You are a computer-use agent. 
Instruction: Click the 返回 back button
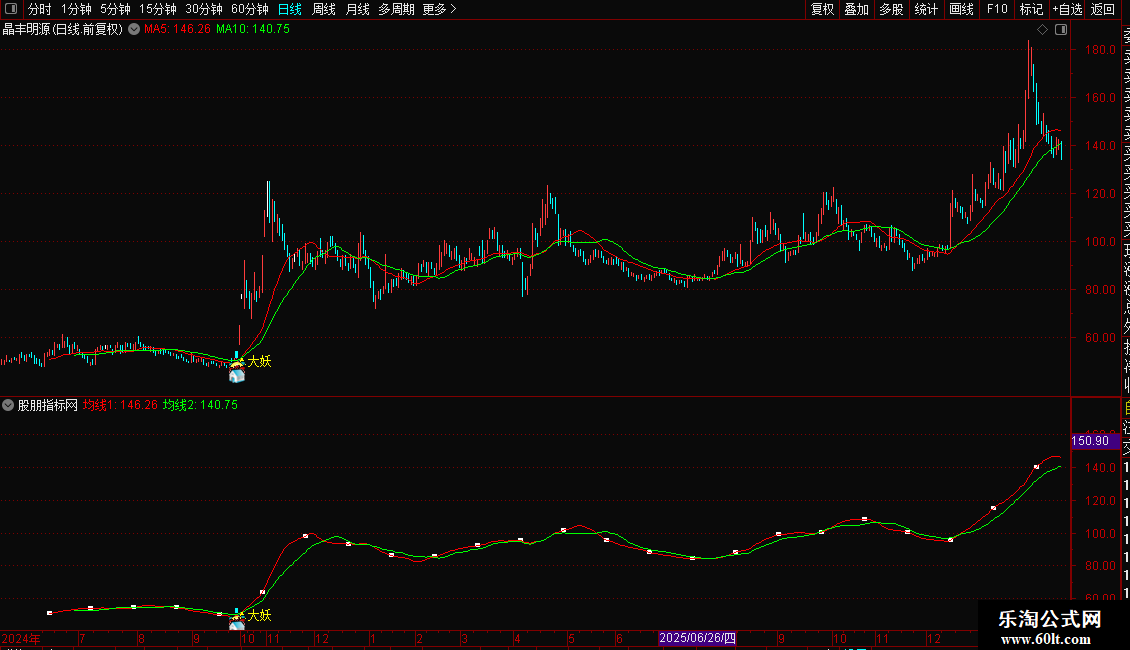1103,9
